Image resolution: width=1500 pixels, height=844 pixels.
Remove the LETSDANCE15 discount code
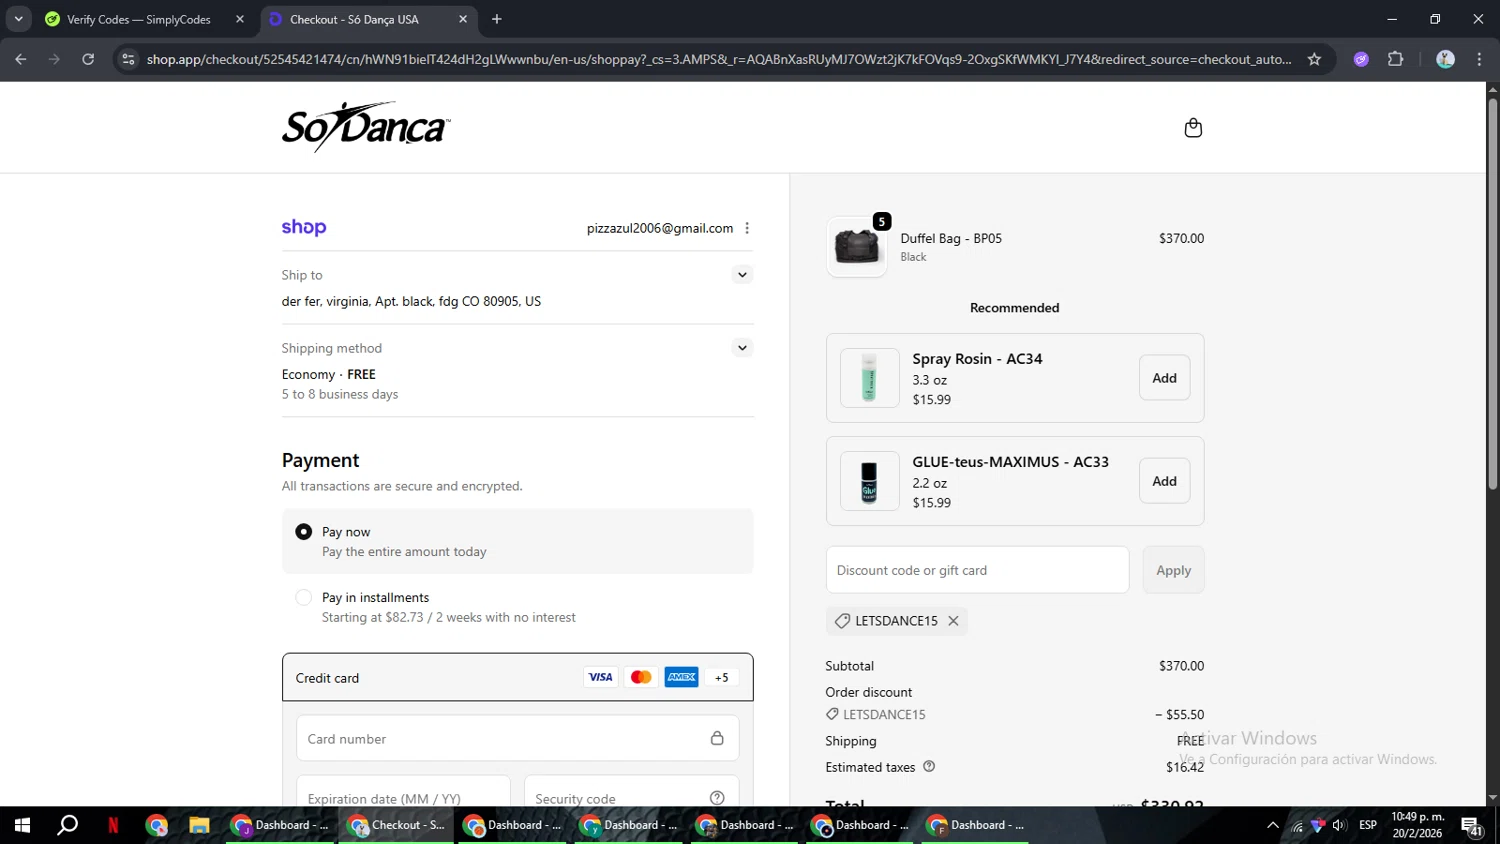(953, 621)
